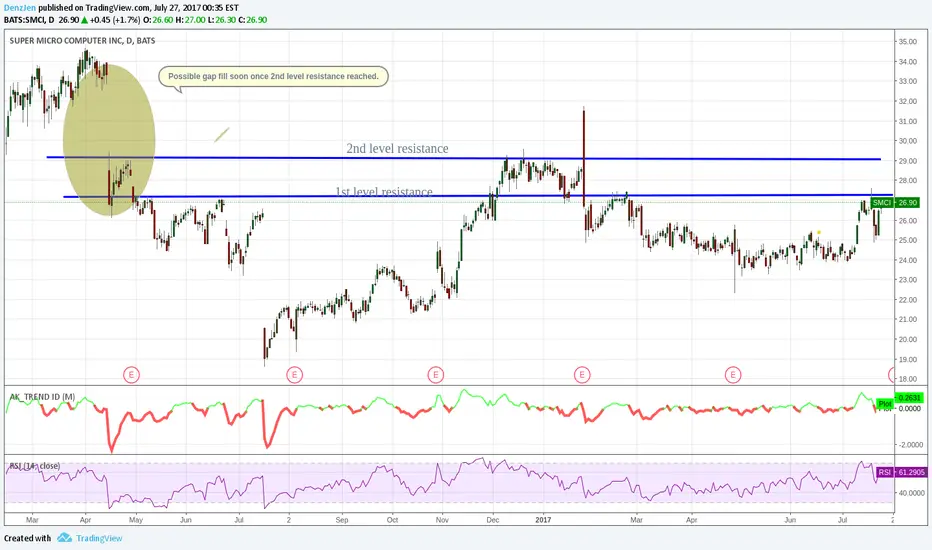932x550 pixels.
Task: Click the 'SUPER MICRO COMPUTER INC, D, BATS' title
Action: tap(82, 40)
